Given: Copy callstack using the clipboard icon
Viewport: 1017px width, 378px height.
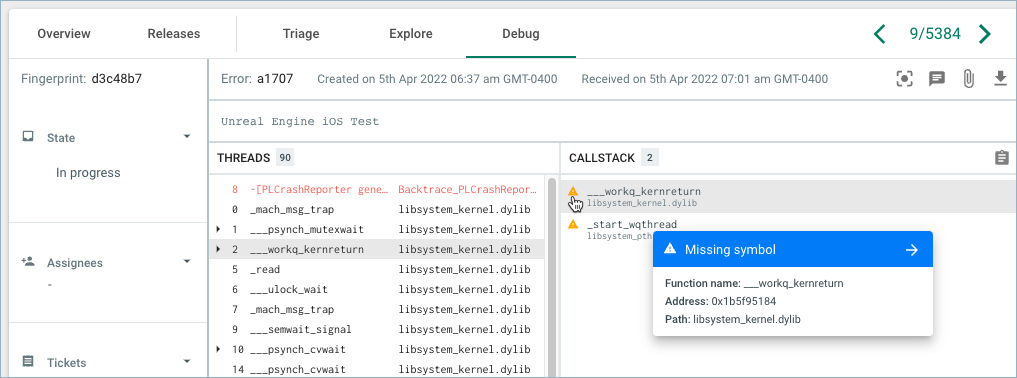Looking at the screenshot, I should click(1001, 158).
